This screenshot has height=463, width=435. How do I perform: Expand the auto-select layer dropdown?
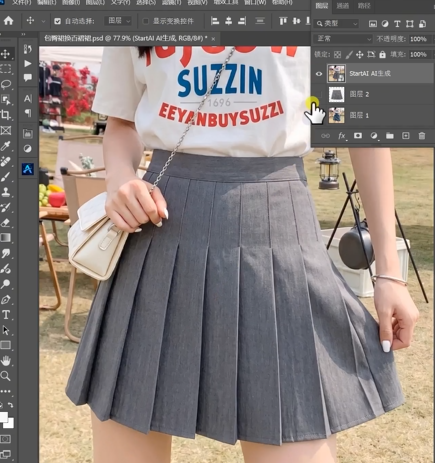(118, 21)
